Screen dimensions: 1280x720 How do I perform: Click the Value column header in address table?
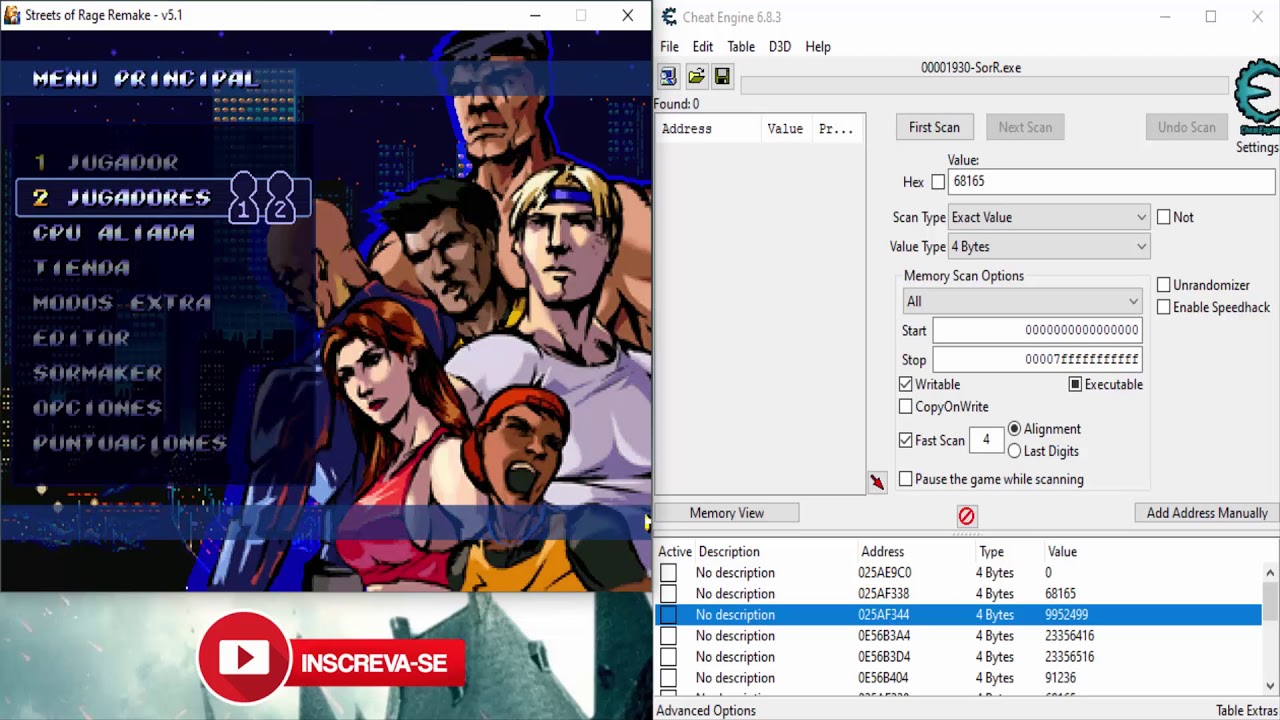tap(1062, 552)
